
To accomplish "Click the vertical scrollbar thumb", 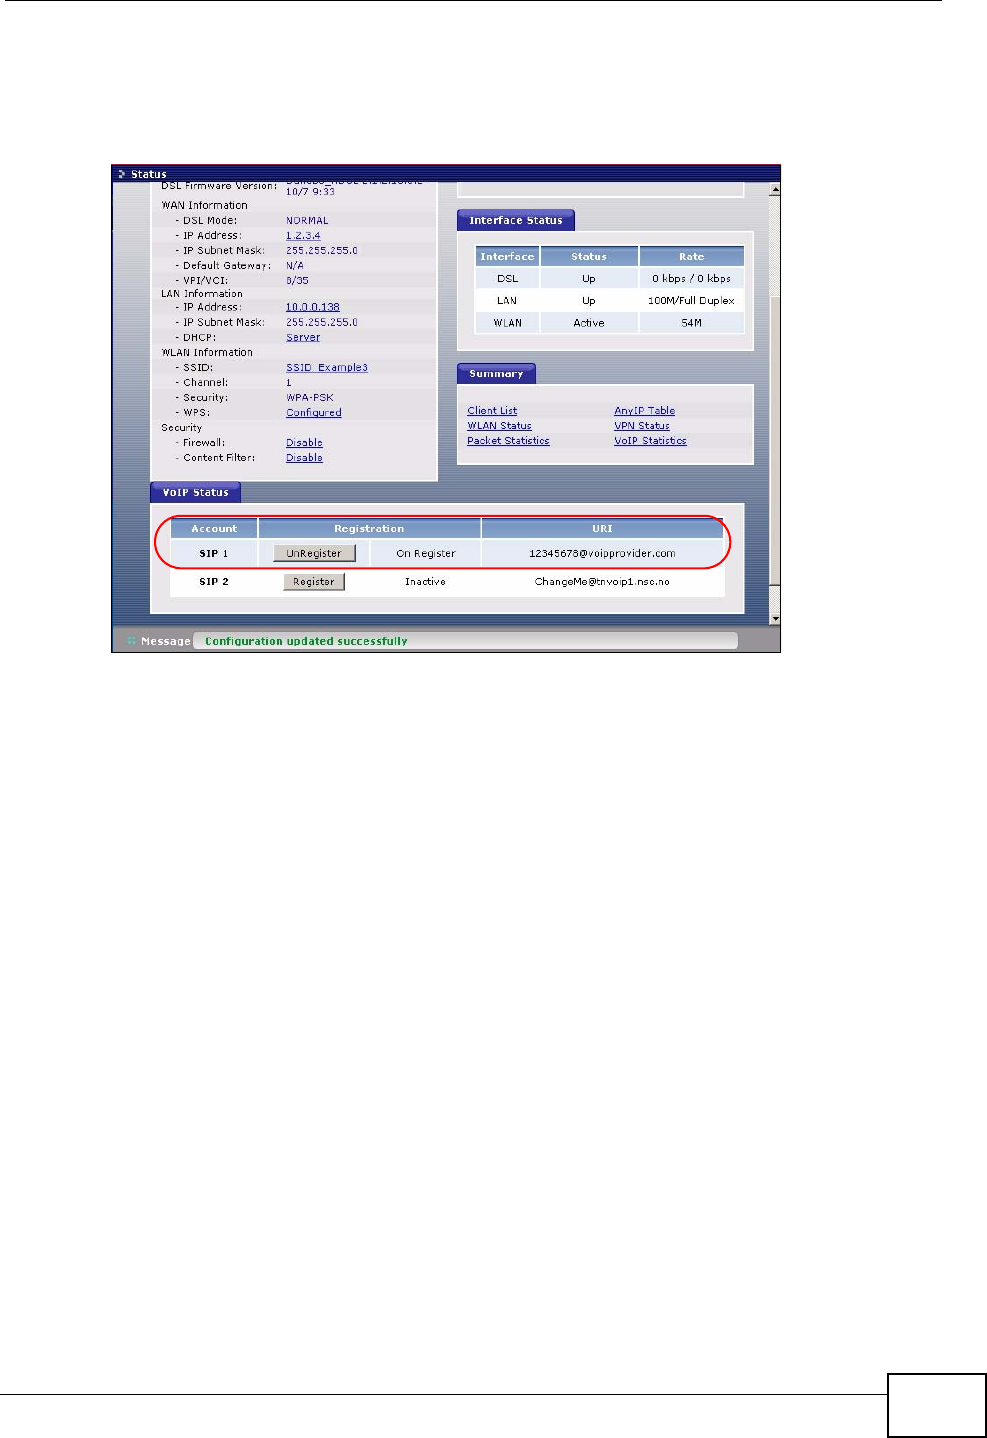I will pyautogui.click(x=774, y=440).
